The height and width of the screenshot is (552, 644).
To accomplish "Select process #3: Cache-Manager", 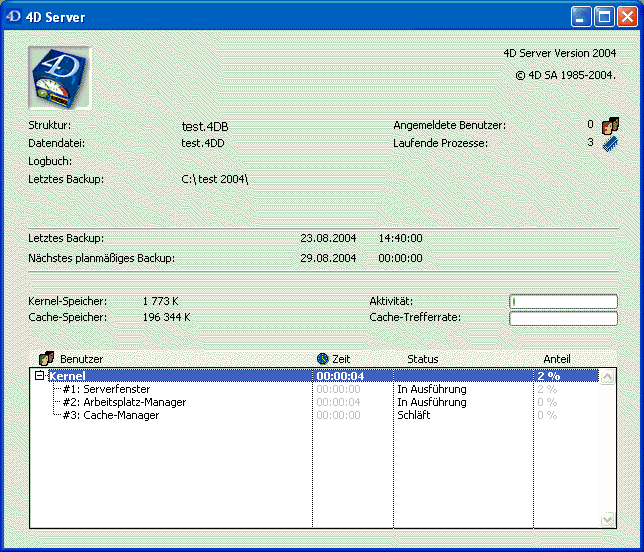I will point(110,415).
